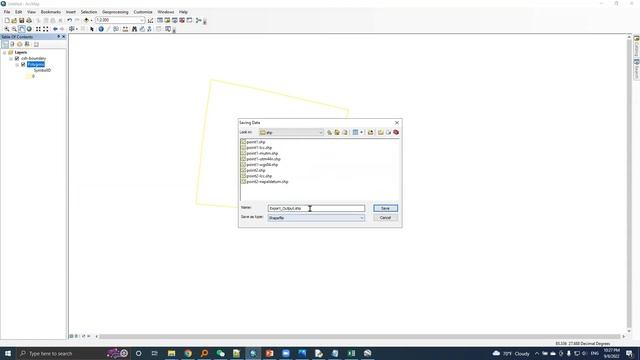Image resolution: width=640 pixels, height=360 pixels.
Task: Go back to previous extent arrow
Action: (x=55, y=29)
